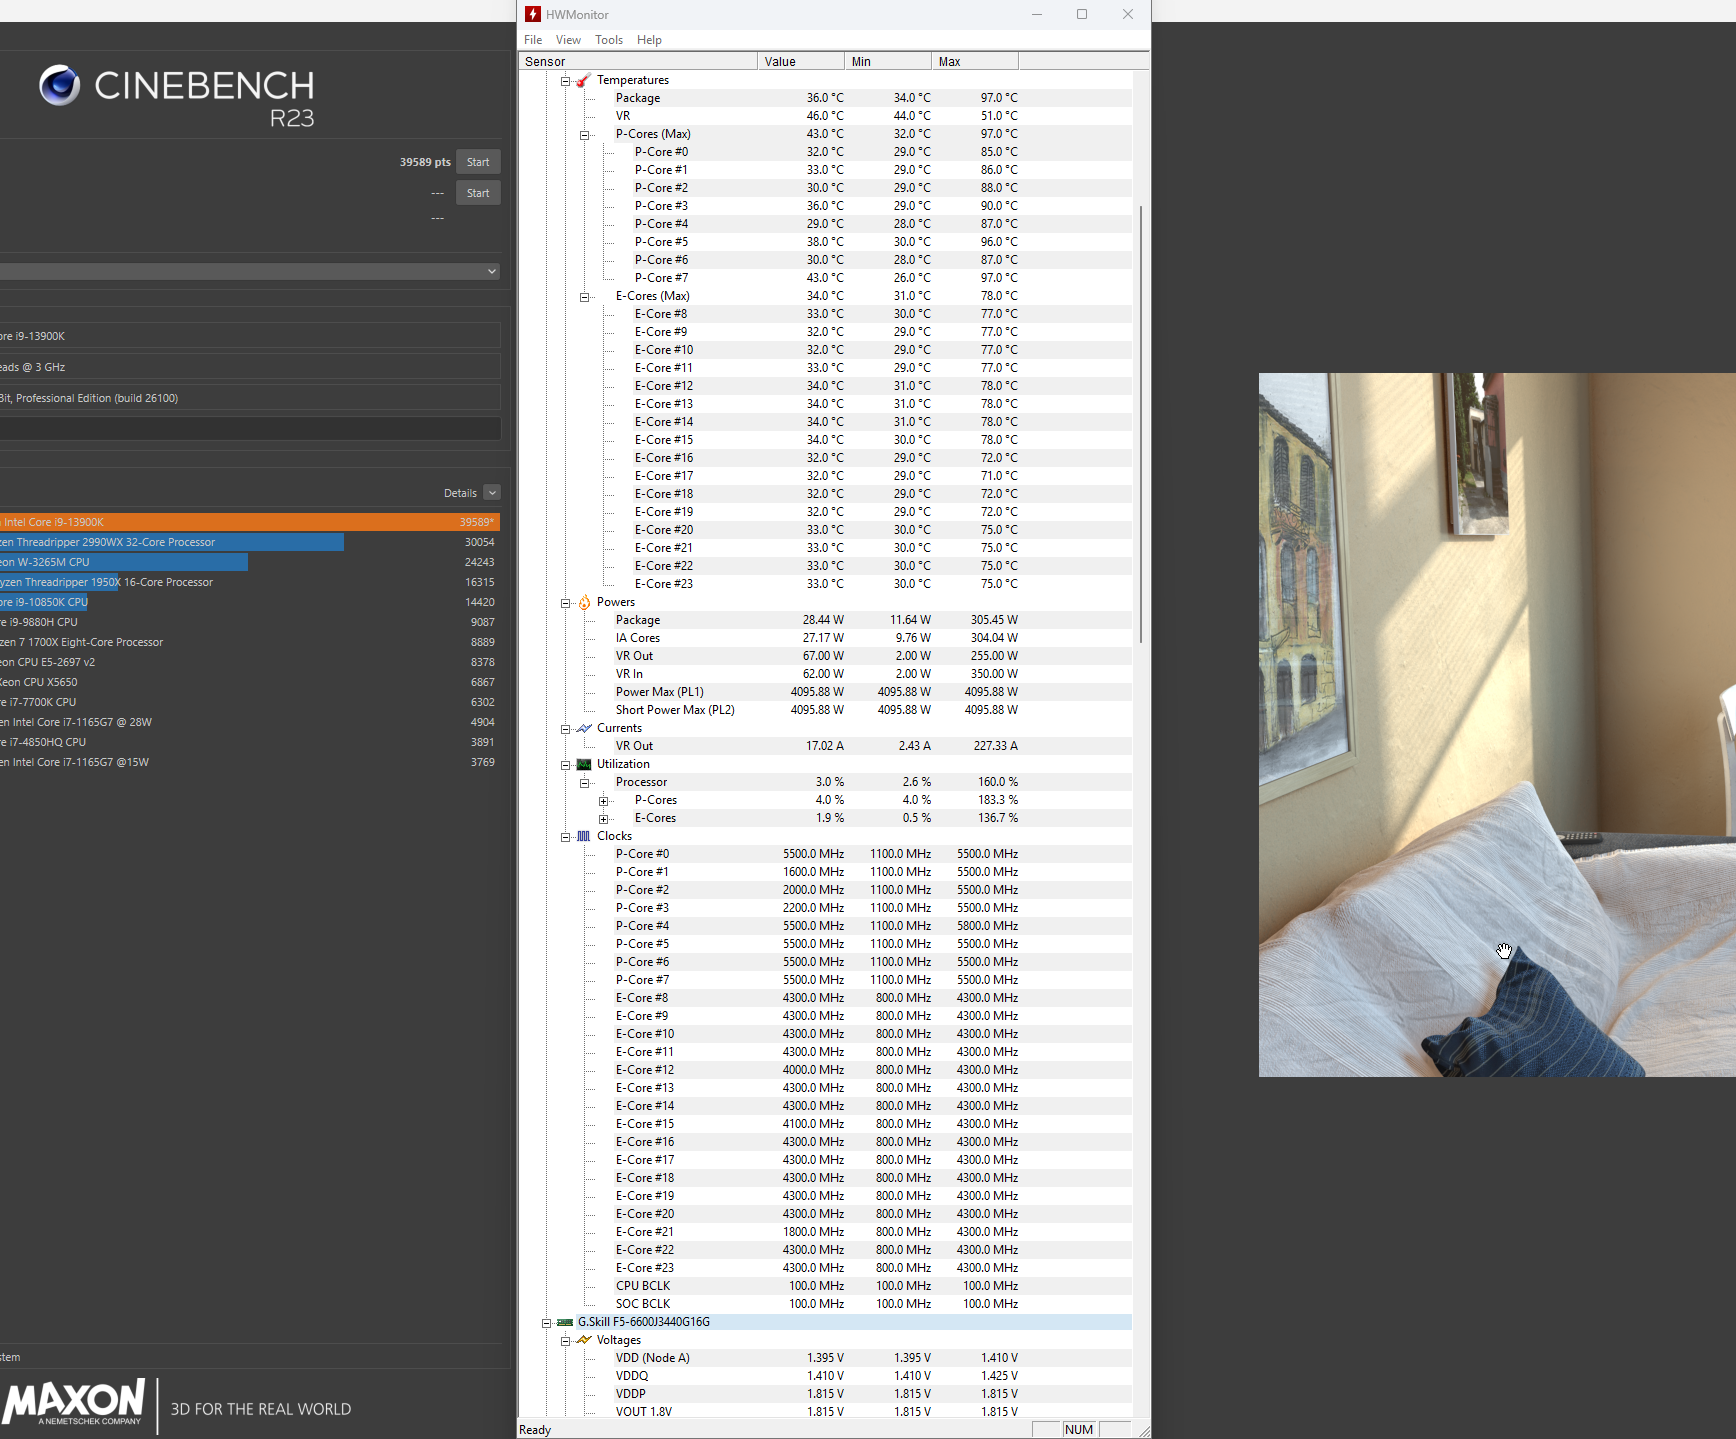Select the i9-9880H CPU ranking row
Image resolution: width=1736 pixels, height=1439 pixels.
click(249, 622)
